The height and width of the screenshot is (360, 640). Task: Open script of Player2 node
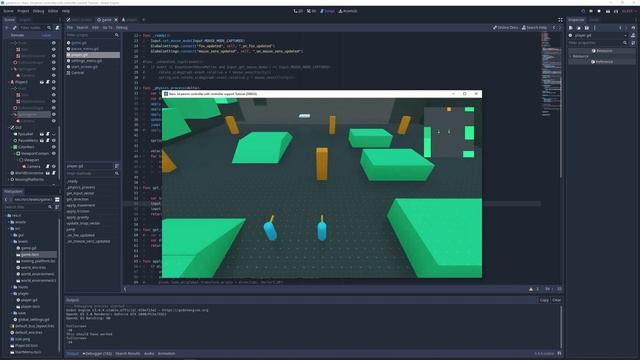point(48,82)
